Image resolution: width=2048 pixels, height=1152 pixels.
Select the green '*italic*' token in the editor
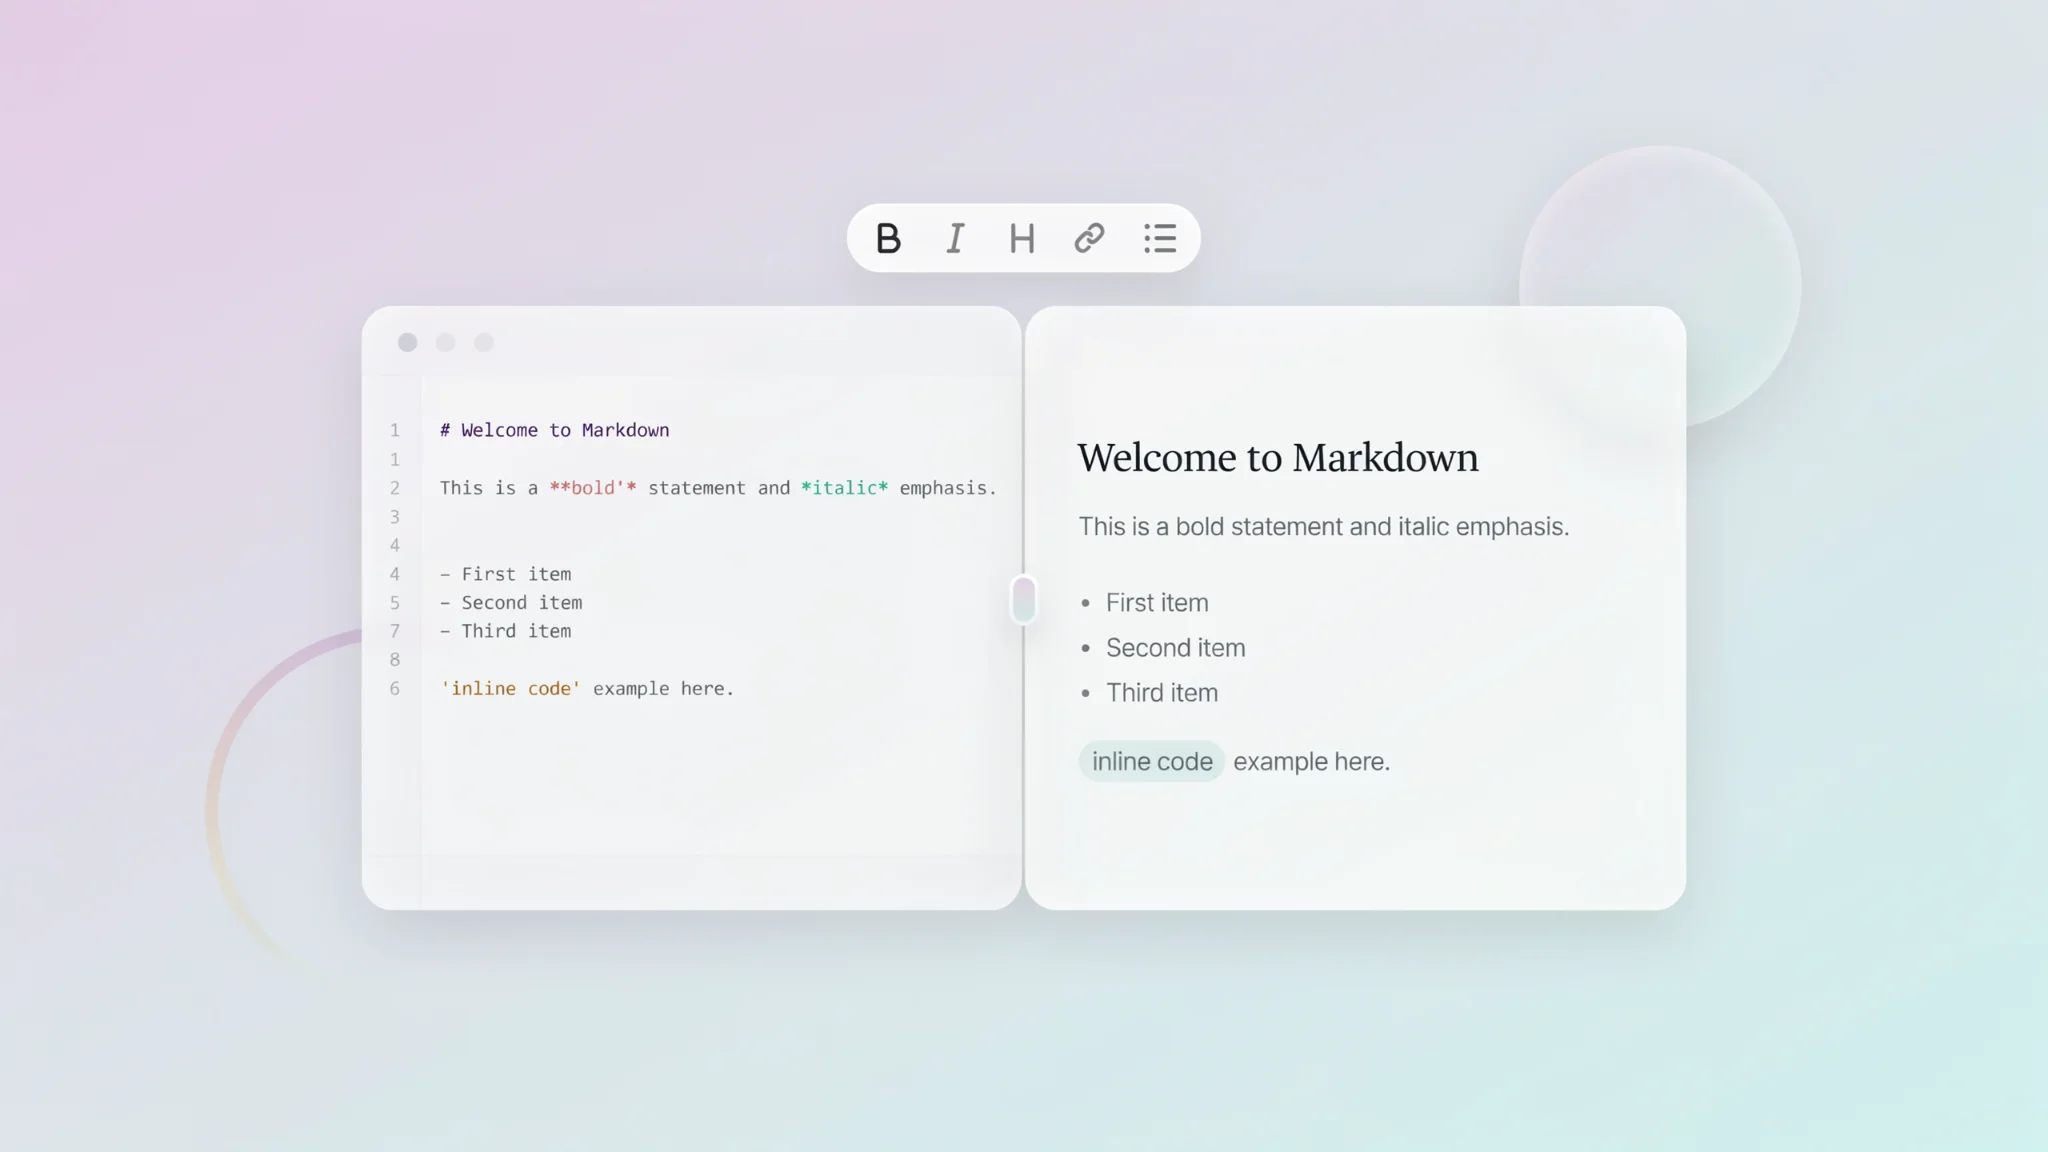coord(844,488)
